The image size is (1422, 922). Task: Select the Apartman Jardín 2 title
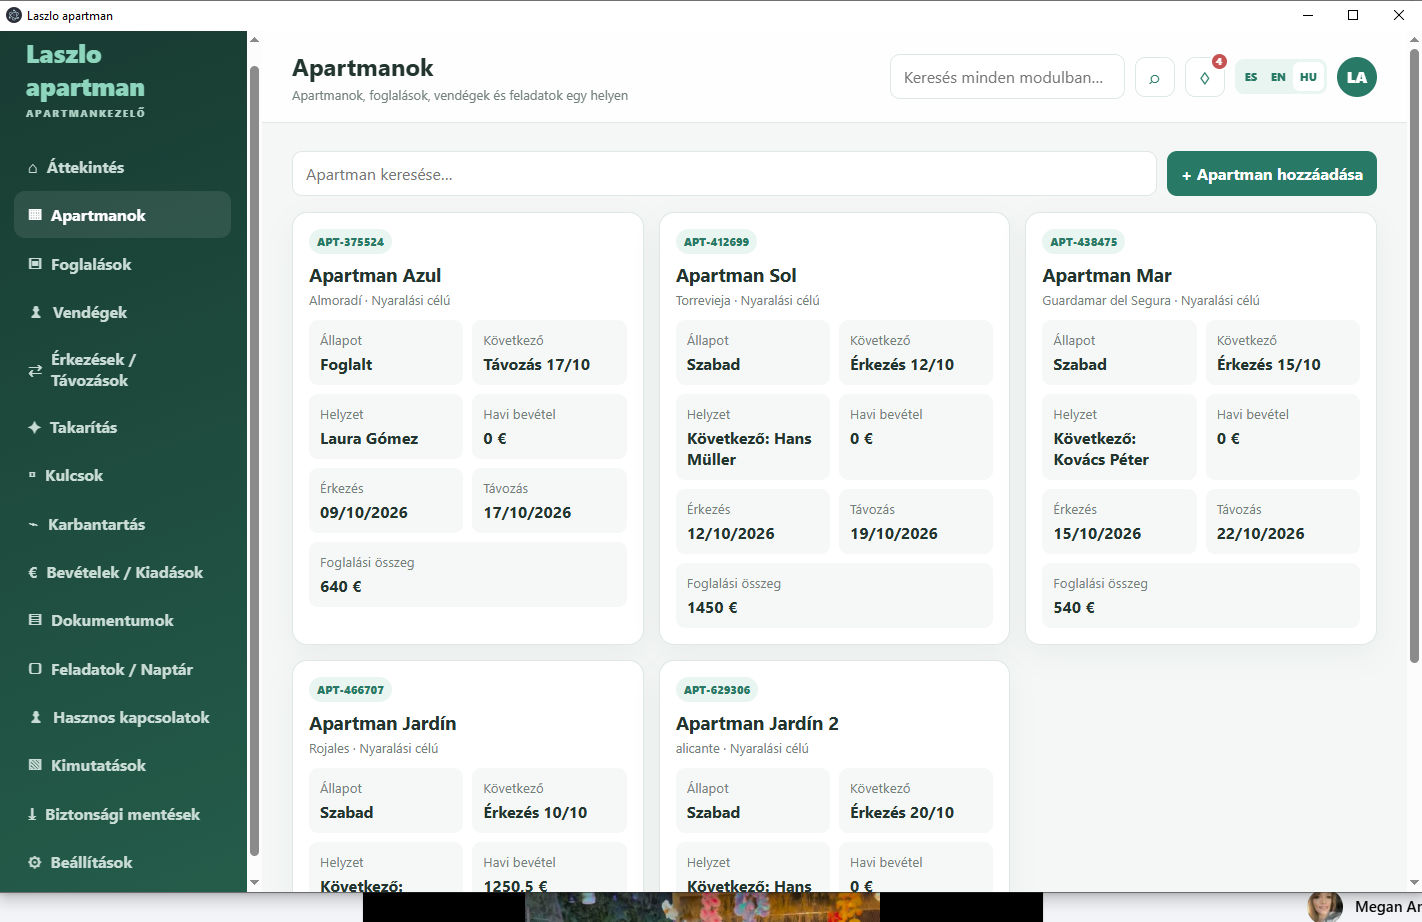pyautogui.click(x=757, y=724)
